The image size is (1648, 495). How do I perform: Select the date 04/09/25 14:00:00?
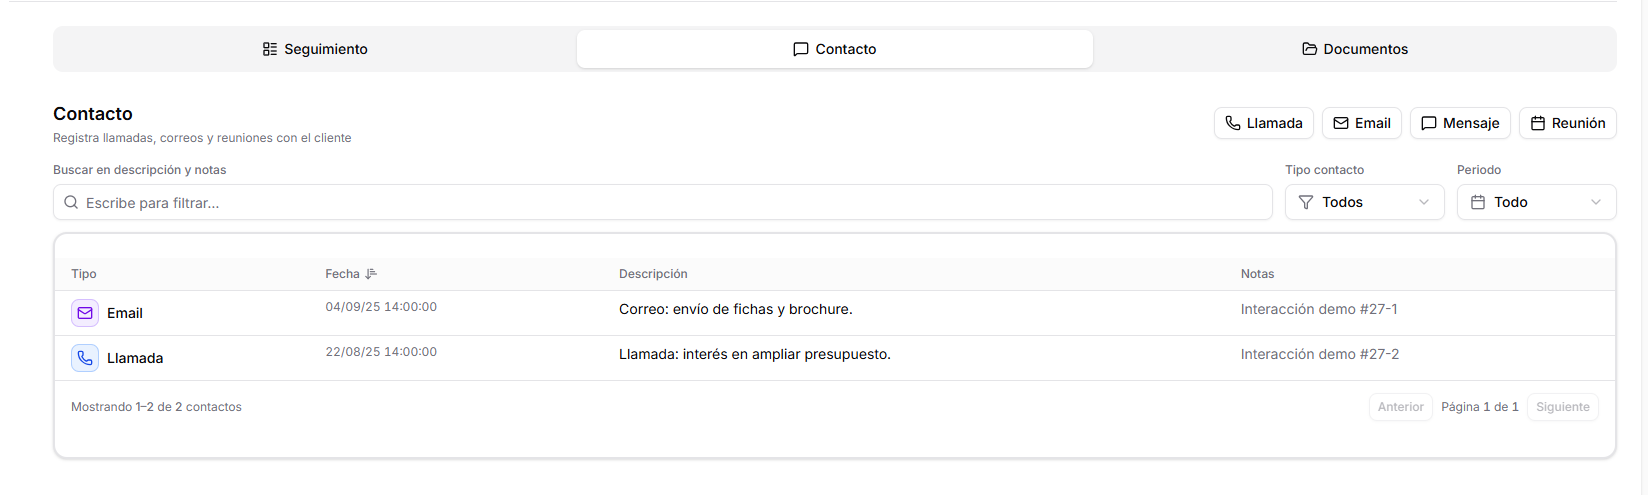(381, 307)
